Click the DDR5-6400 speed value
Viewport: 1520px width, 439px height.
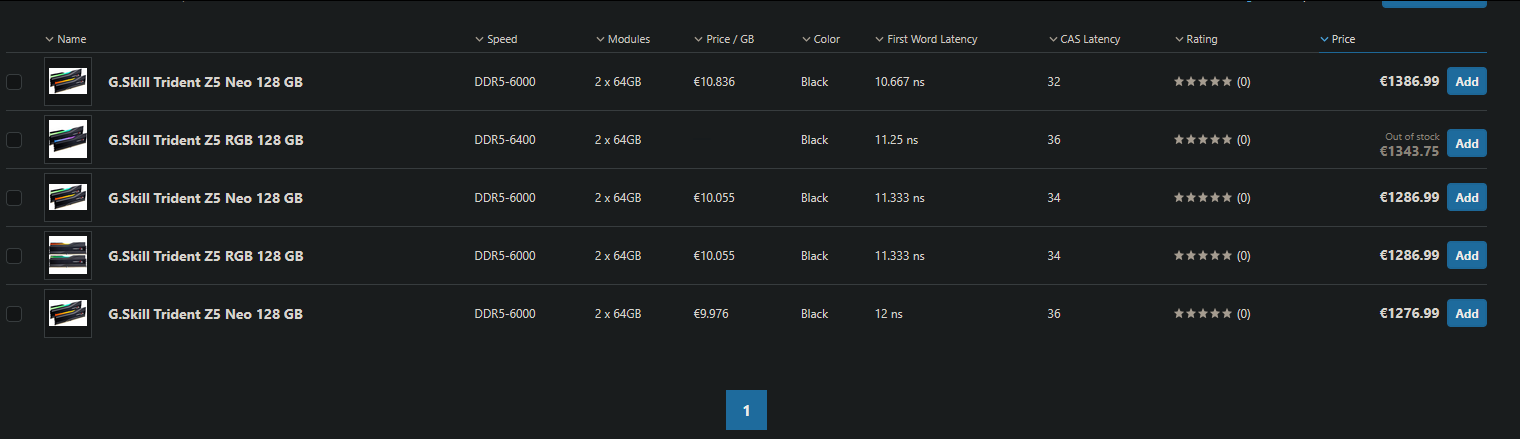pyautogui.click(x=505, y=140)
